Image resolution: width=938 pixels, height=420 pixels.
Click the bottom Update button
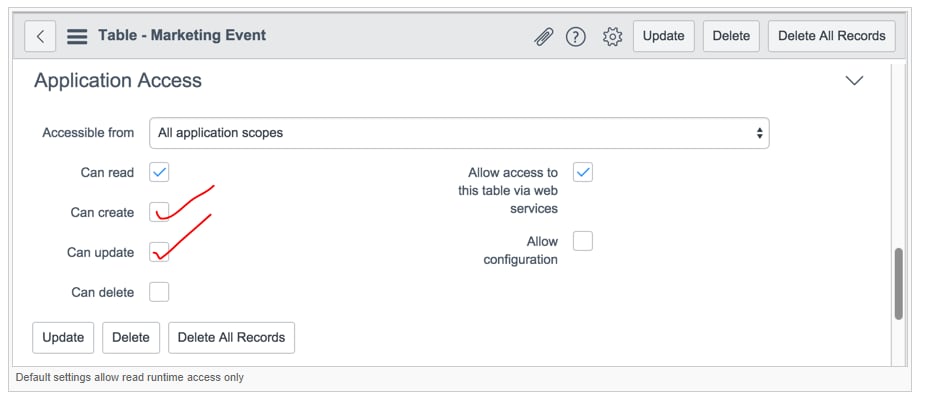pyautogui.click(x=63, y=337)
